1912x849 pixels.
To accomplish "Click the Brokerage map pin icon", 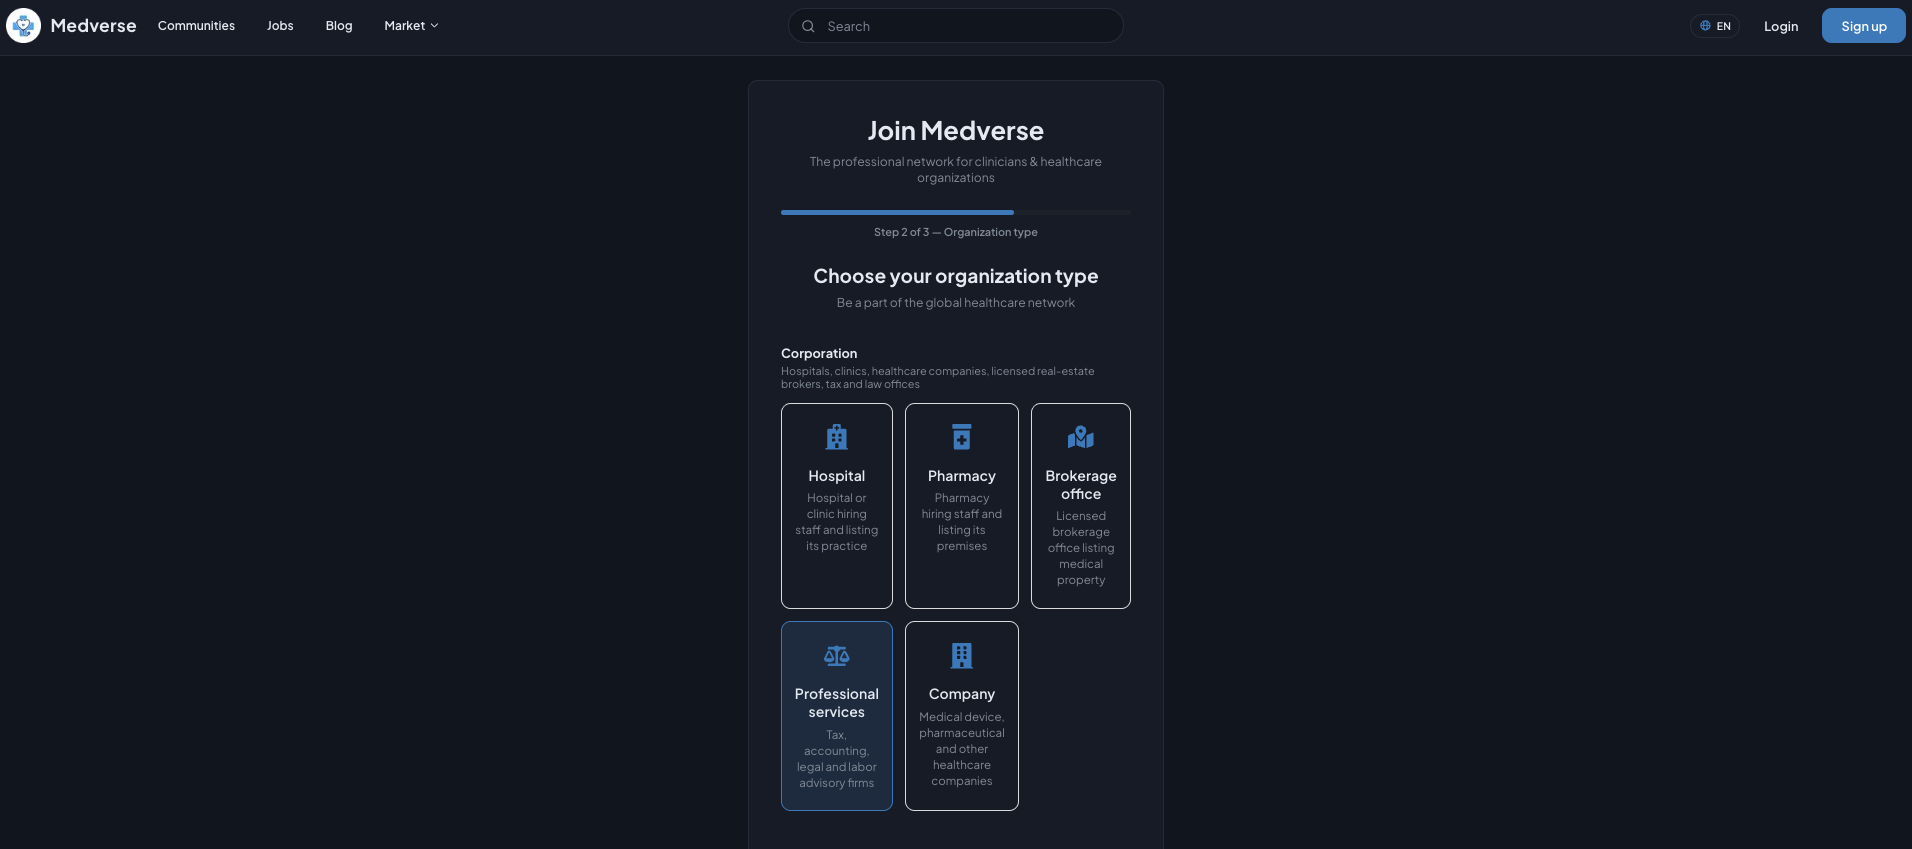I will coord(1081,437).
